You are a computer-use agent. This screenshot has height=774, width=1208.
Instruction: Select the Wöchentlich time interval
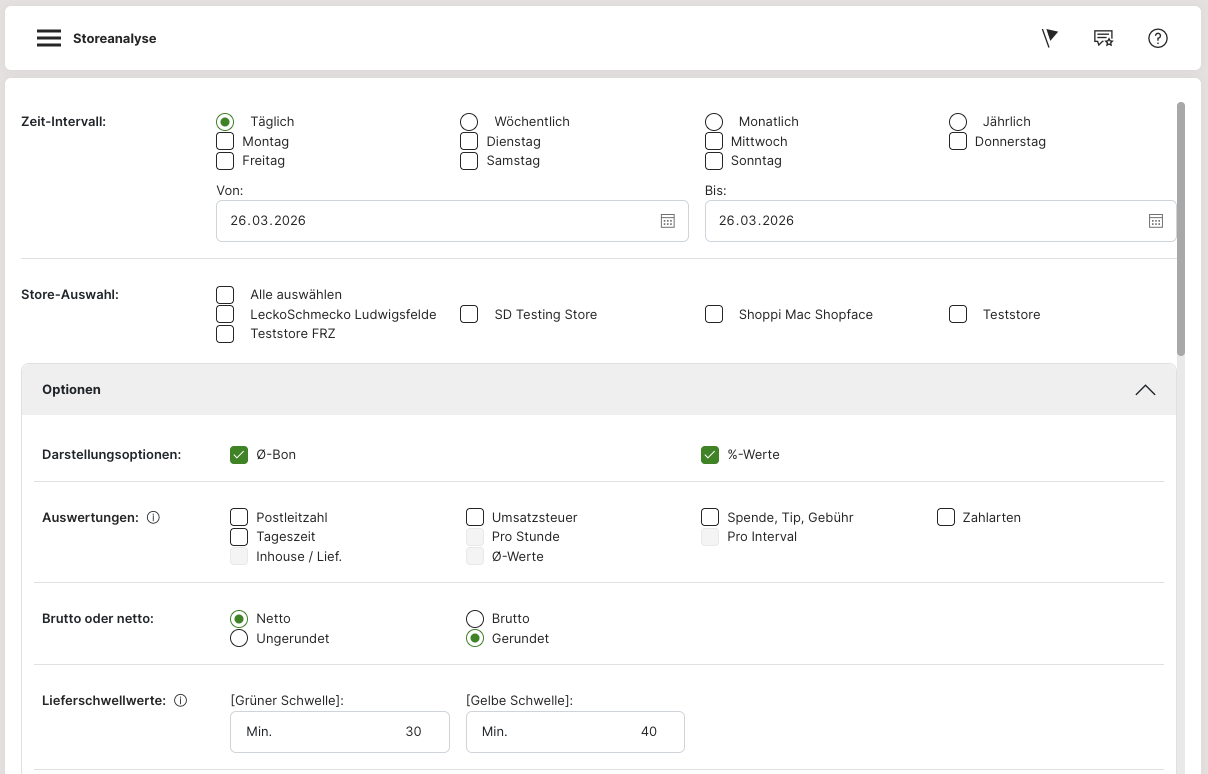(469, 122)
